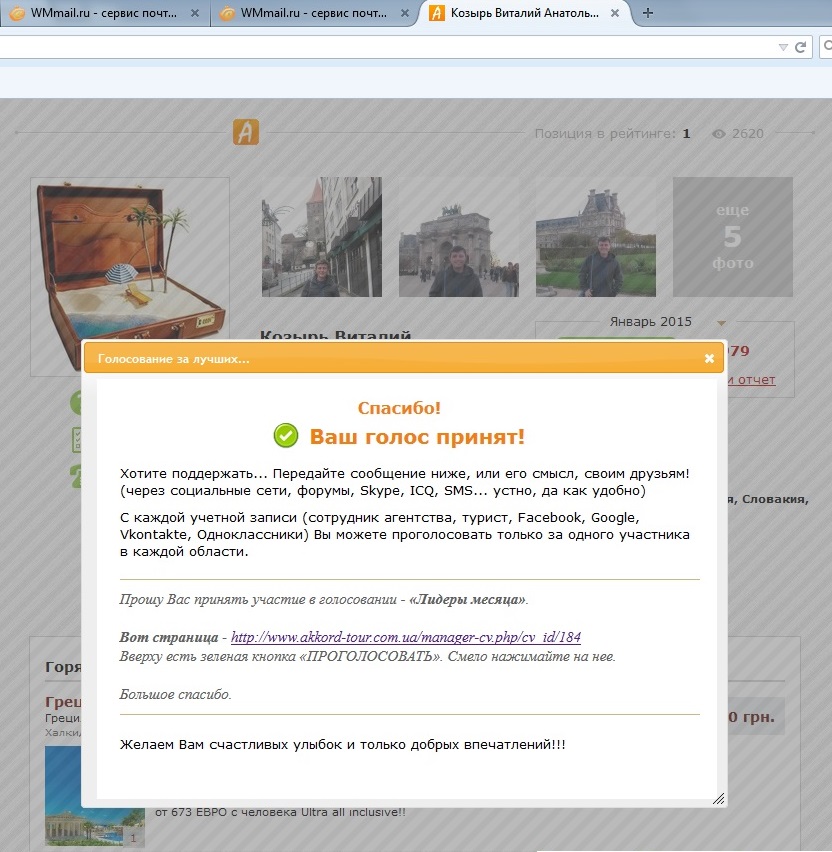Open the address bar history dropdown arrow
This screenshot has height=852, width=832.
[783, 47]
